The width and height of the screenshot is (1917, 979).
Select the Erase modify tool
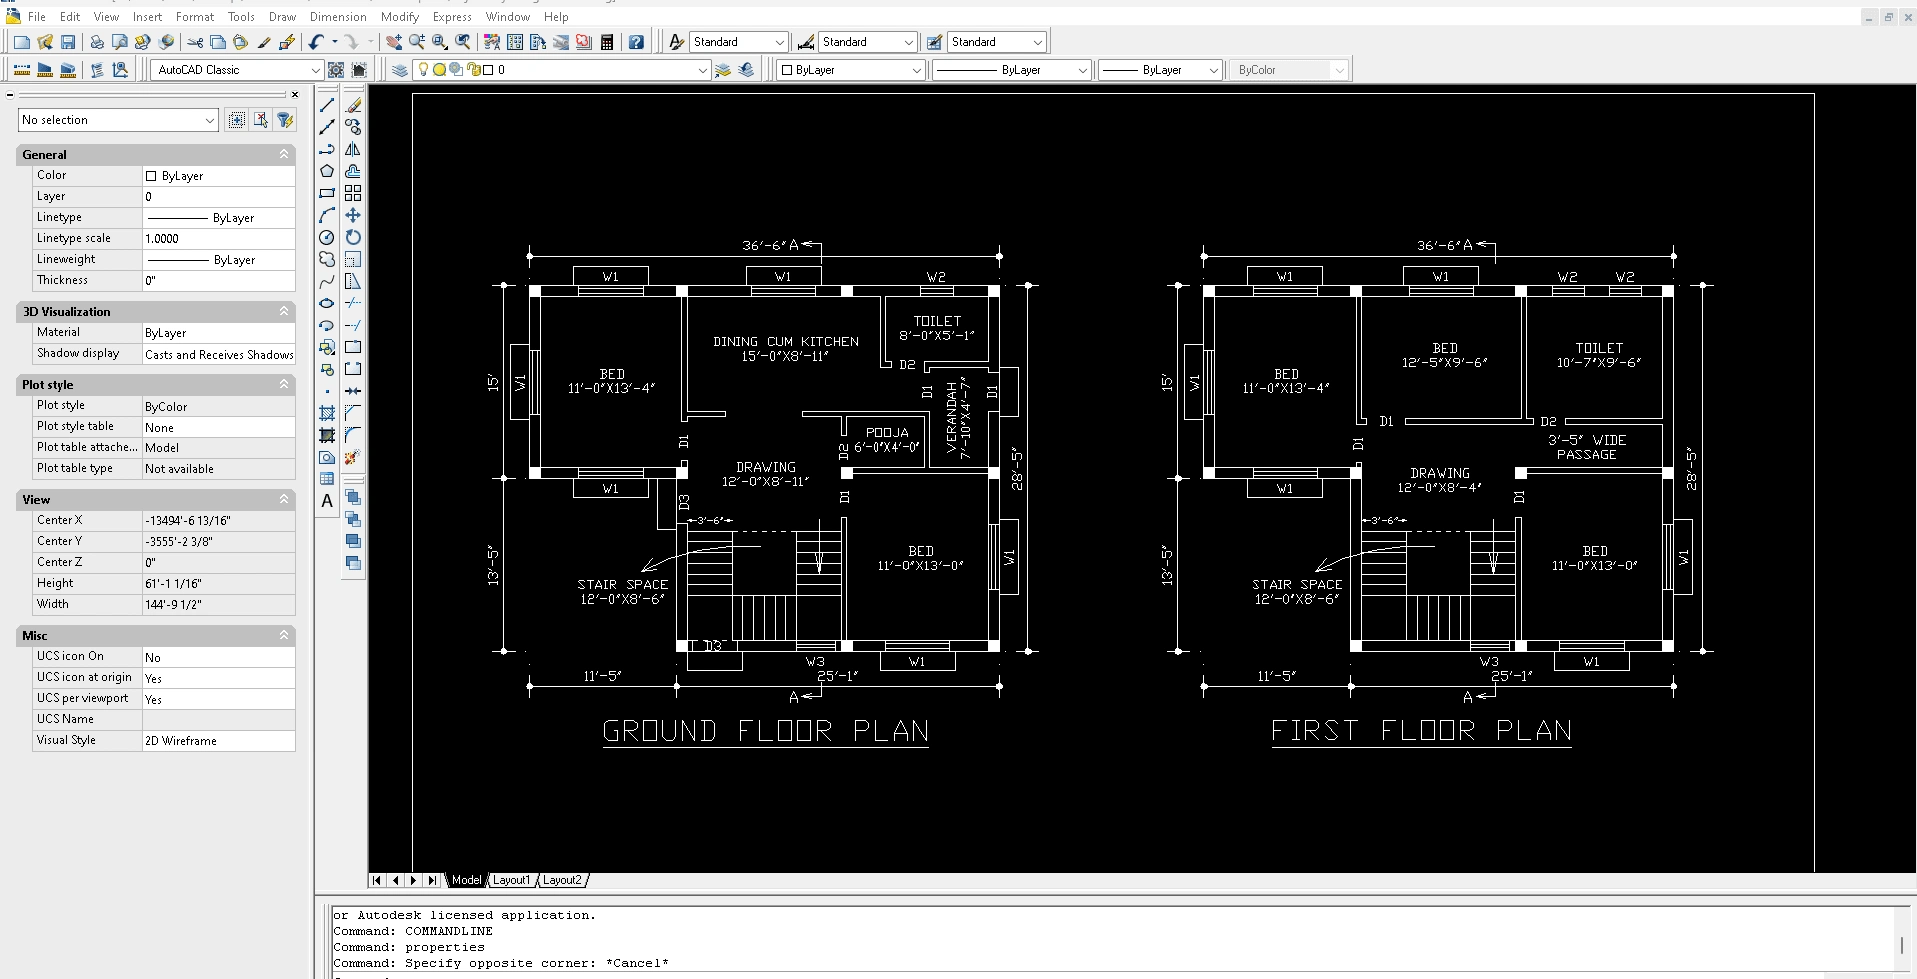353,105
